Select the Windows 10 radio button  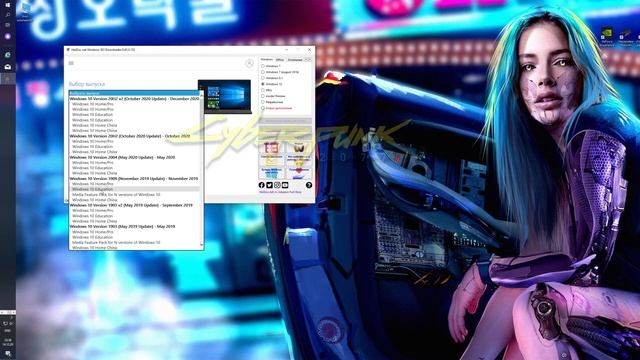tap(263, 84)
